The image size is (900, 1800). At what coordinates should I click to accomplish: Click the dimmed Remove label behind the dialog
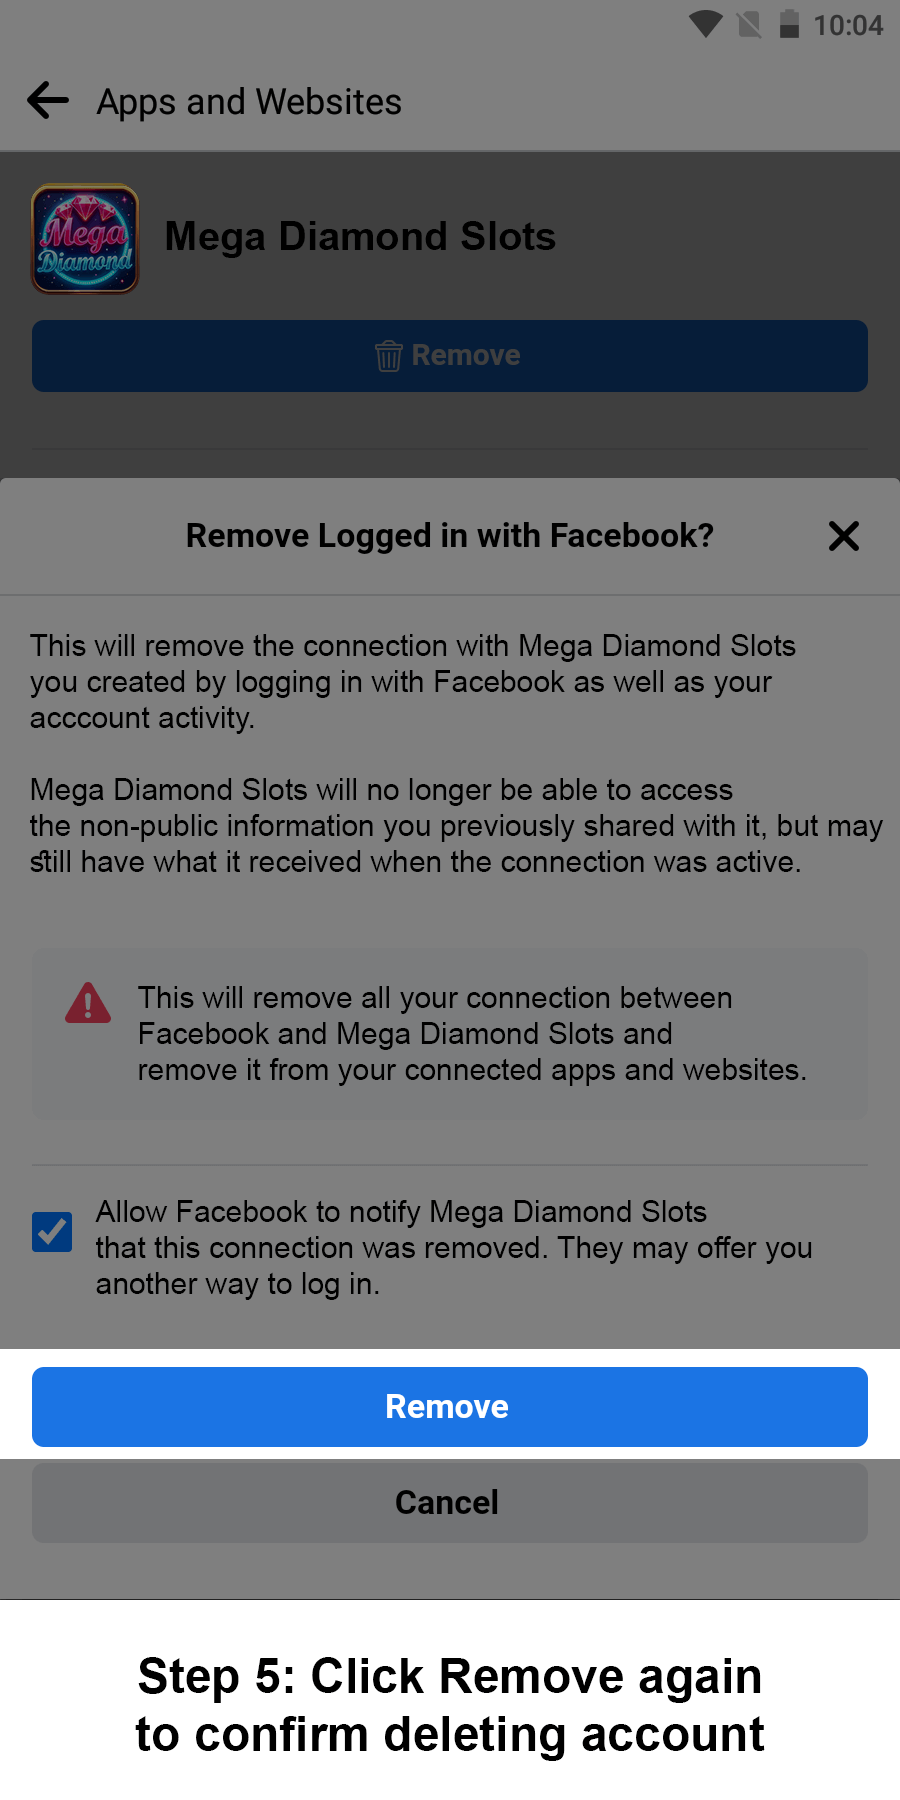(x=466, y=356)
